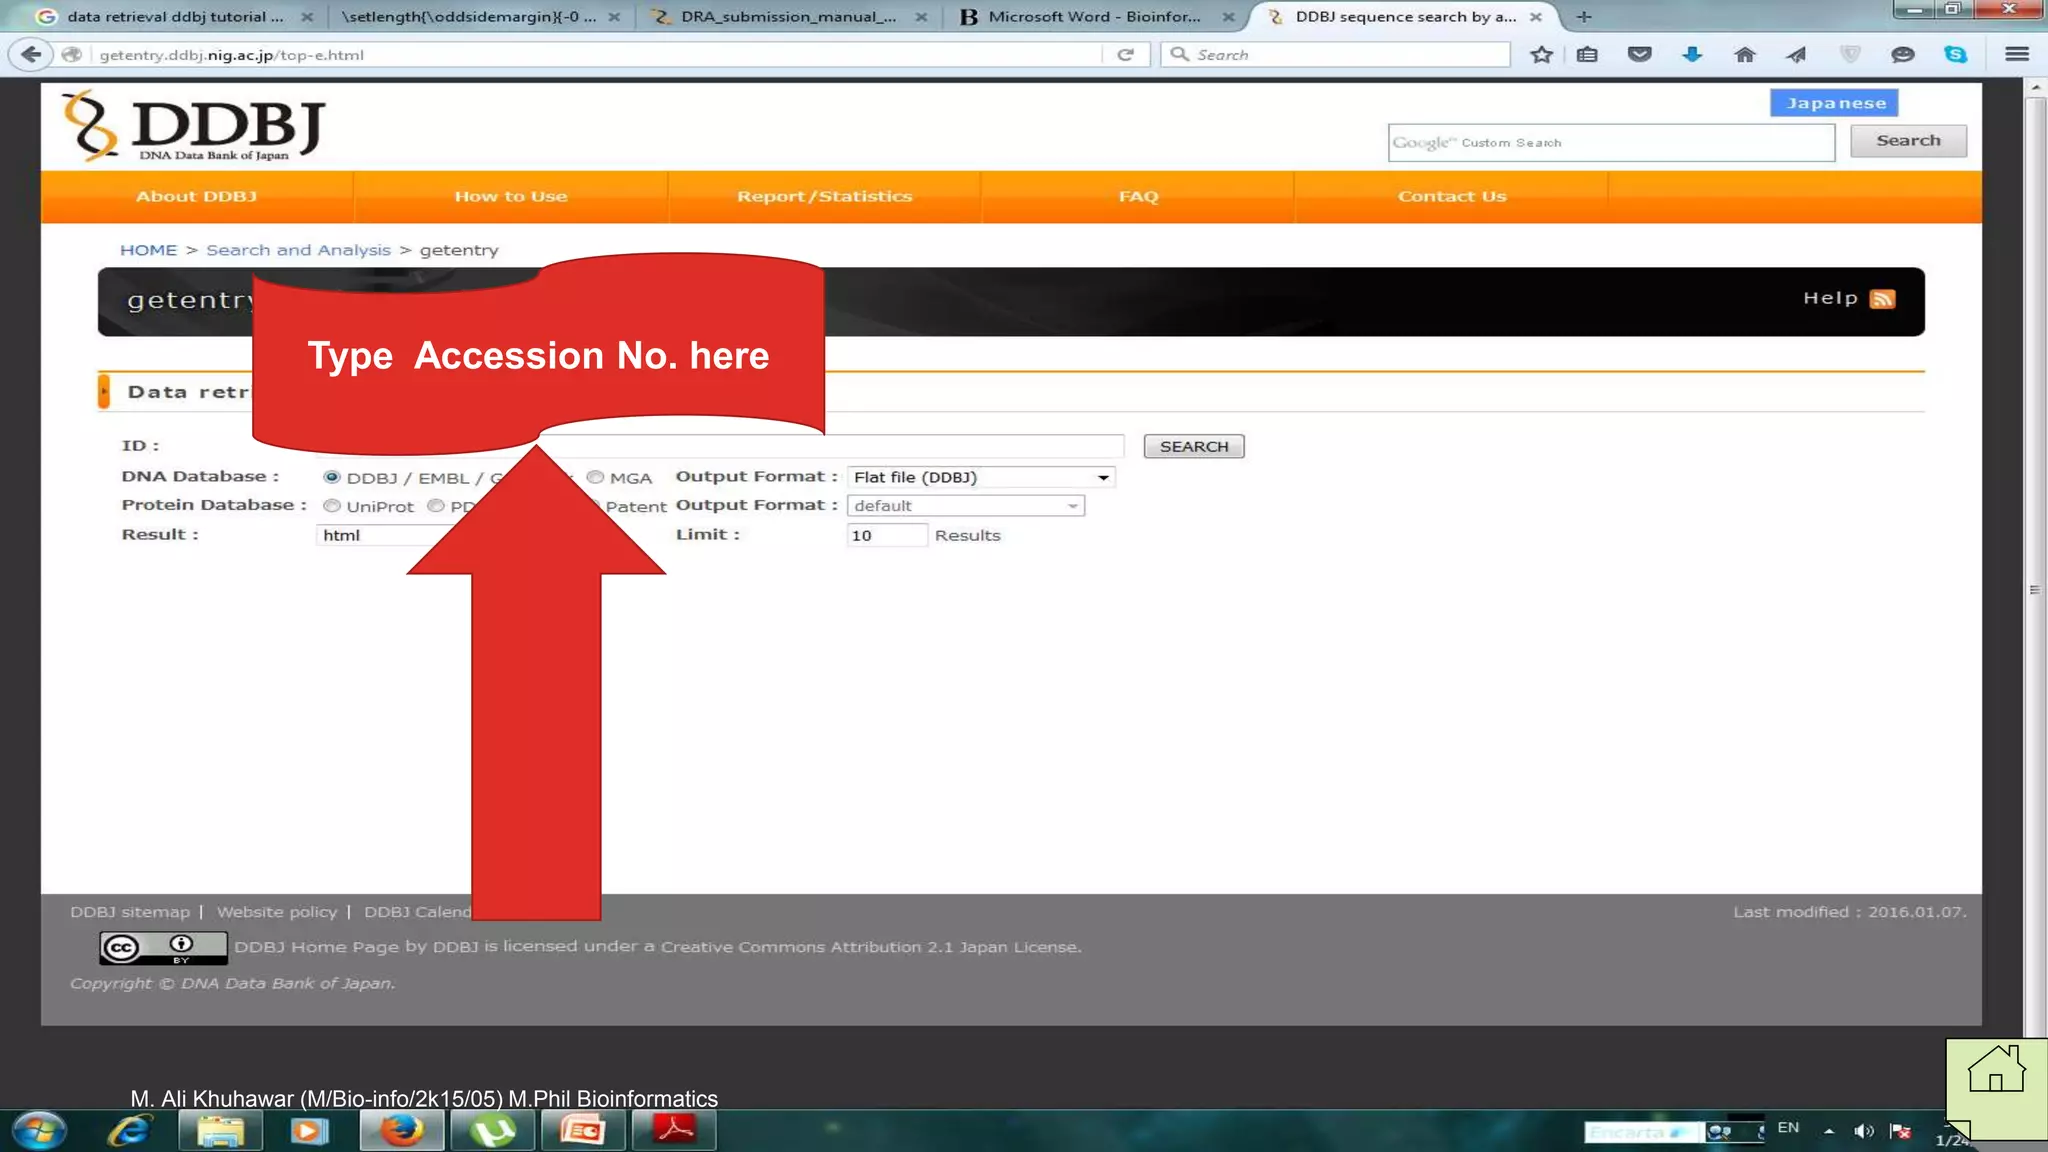Select the UniProt radio button
The height and width of the screenshot is (1152, 2048).
(332, 506)
